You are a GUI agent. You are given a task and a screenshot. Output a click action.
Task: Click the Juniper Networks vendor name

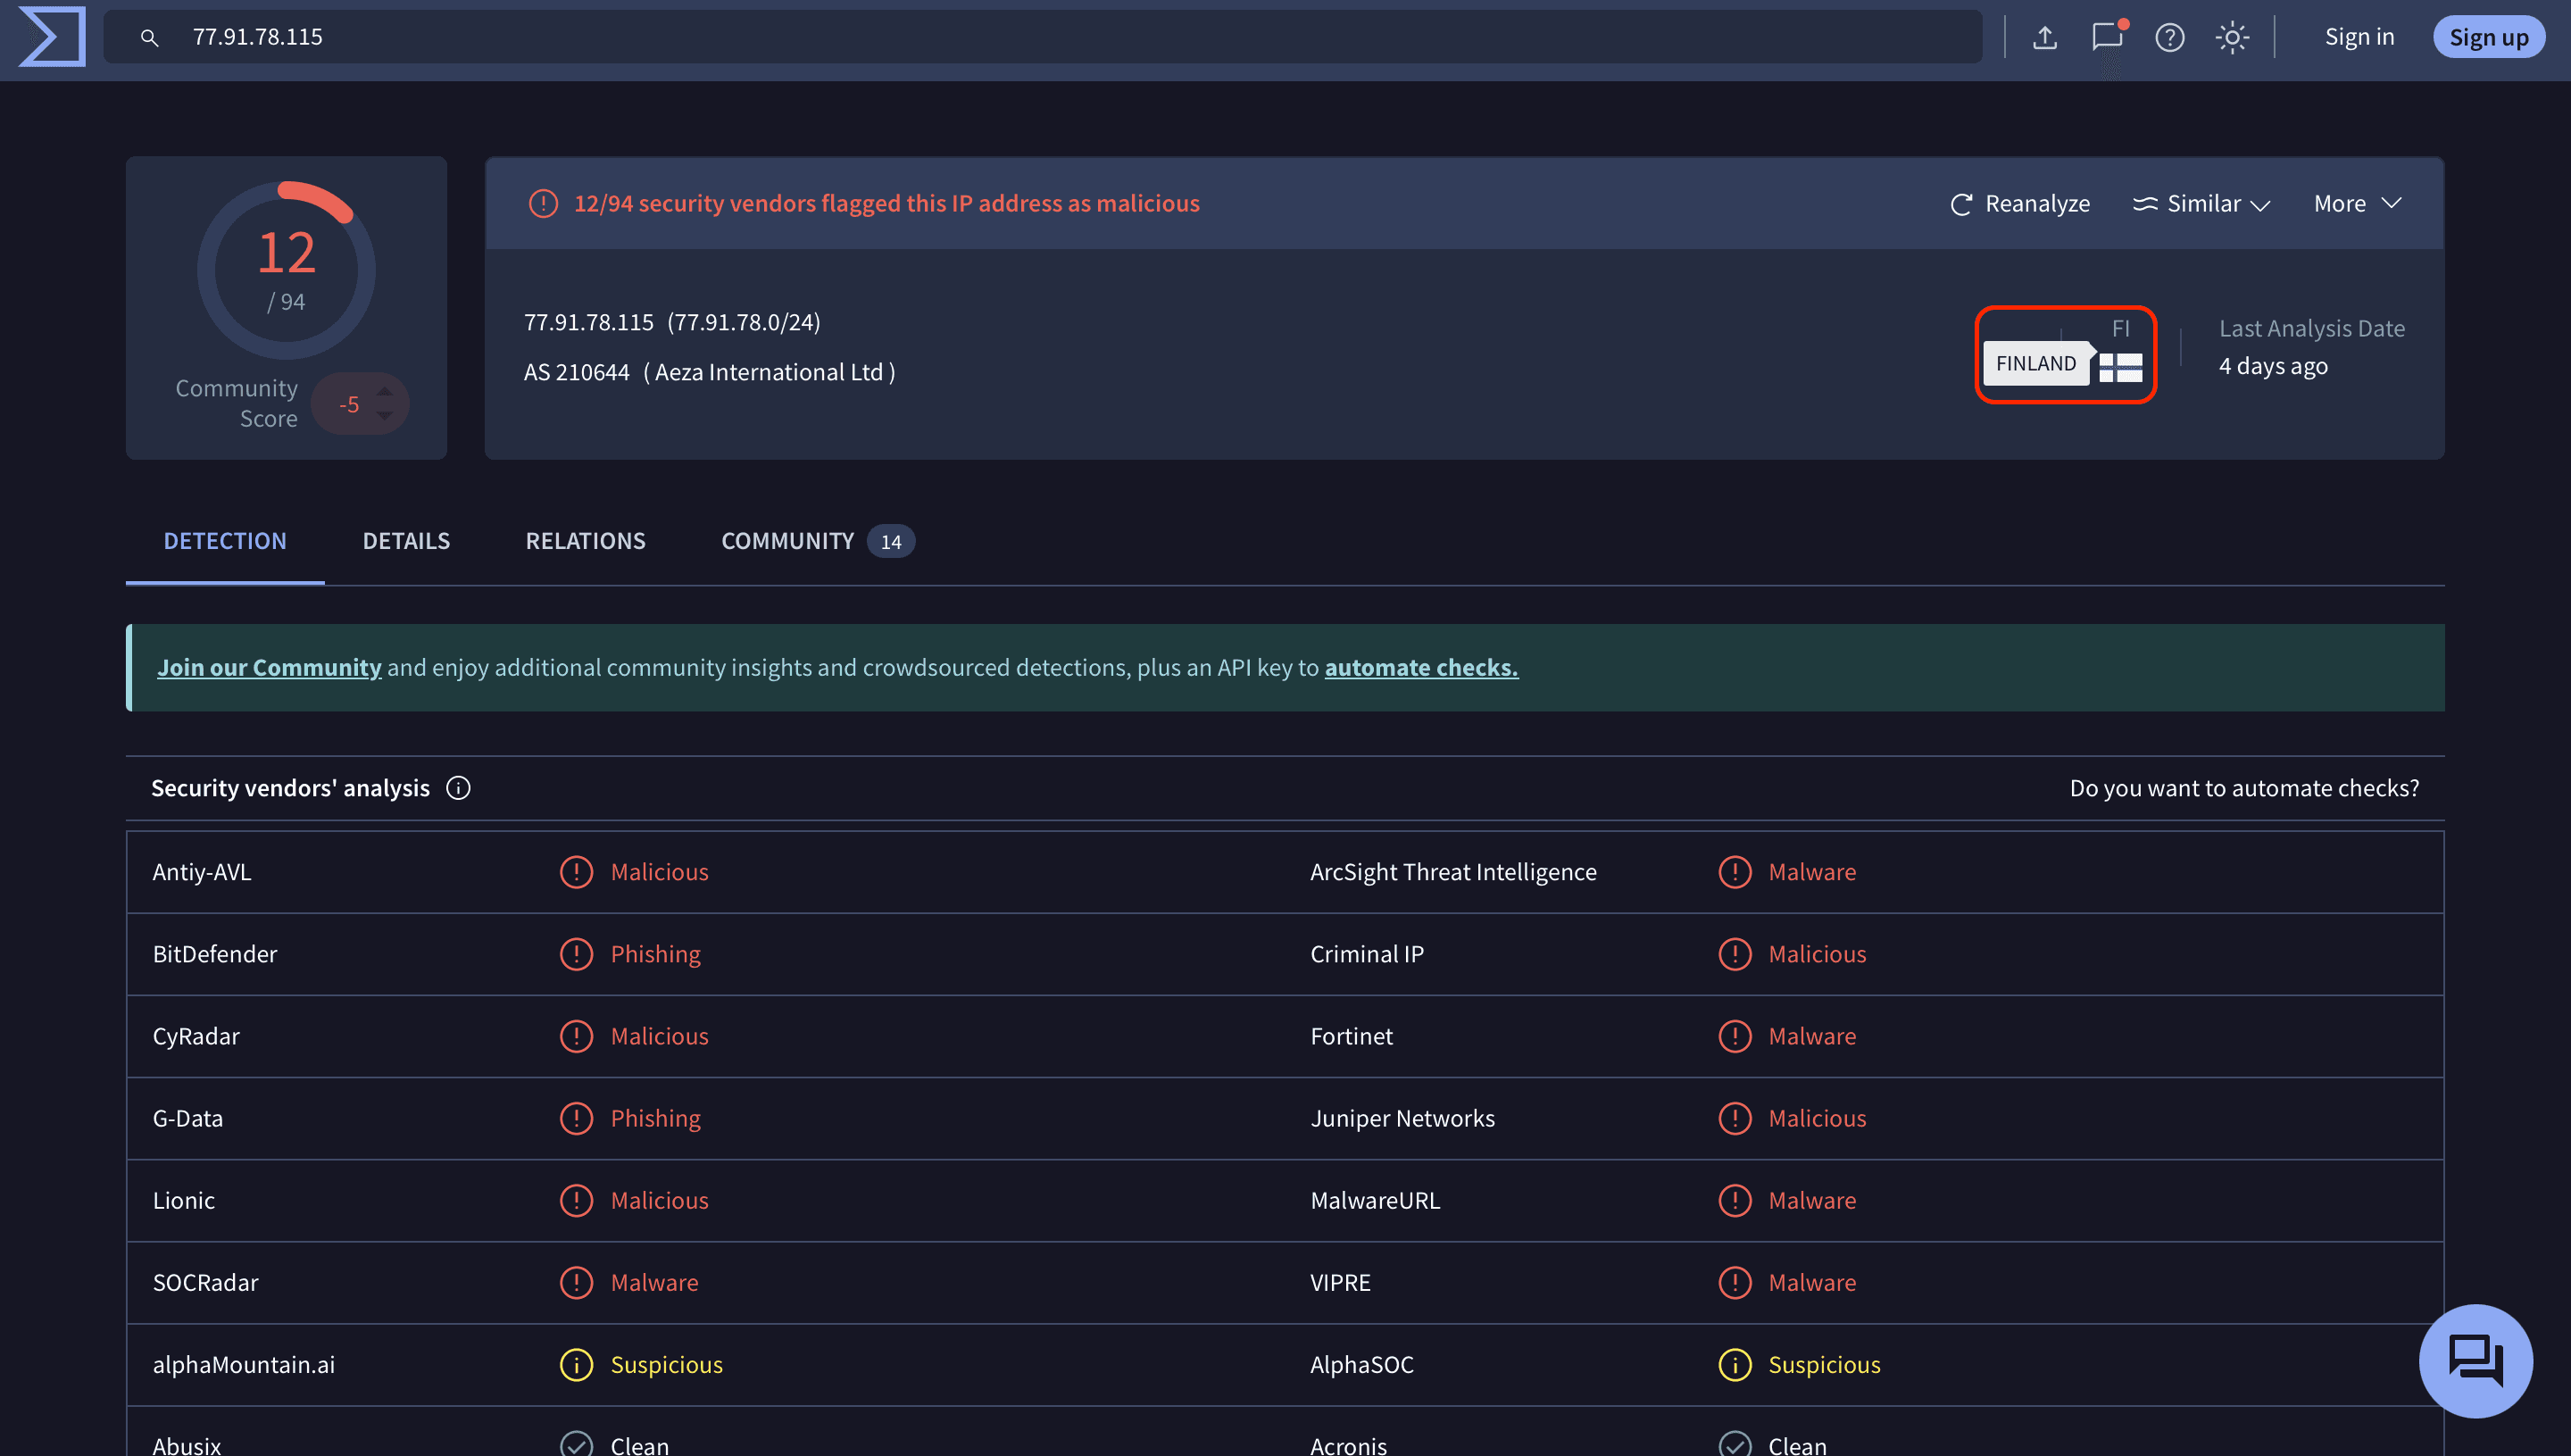pos(1402,1118)
